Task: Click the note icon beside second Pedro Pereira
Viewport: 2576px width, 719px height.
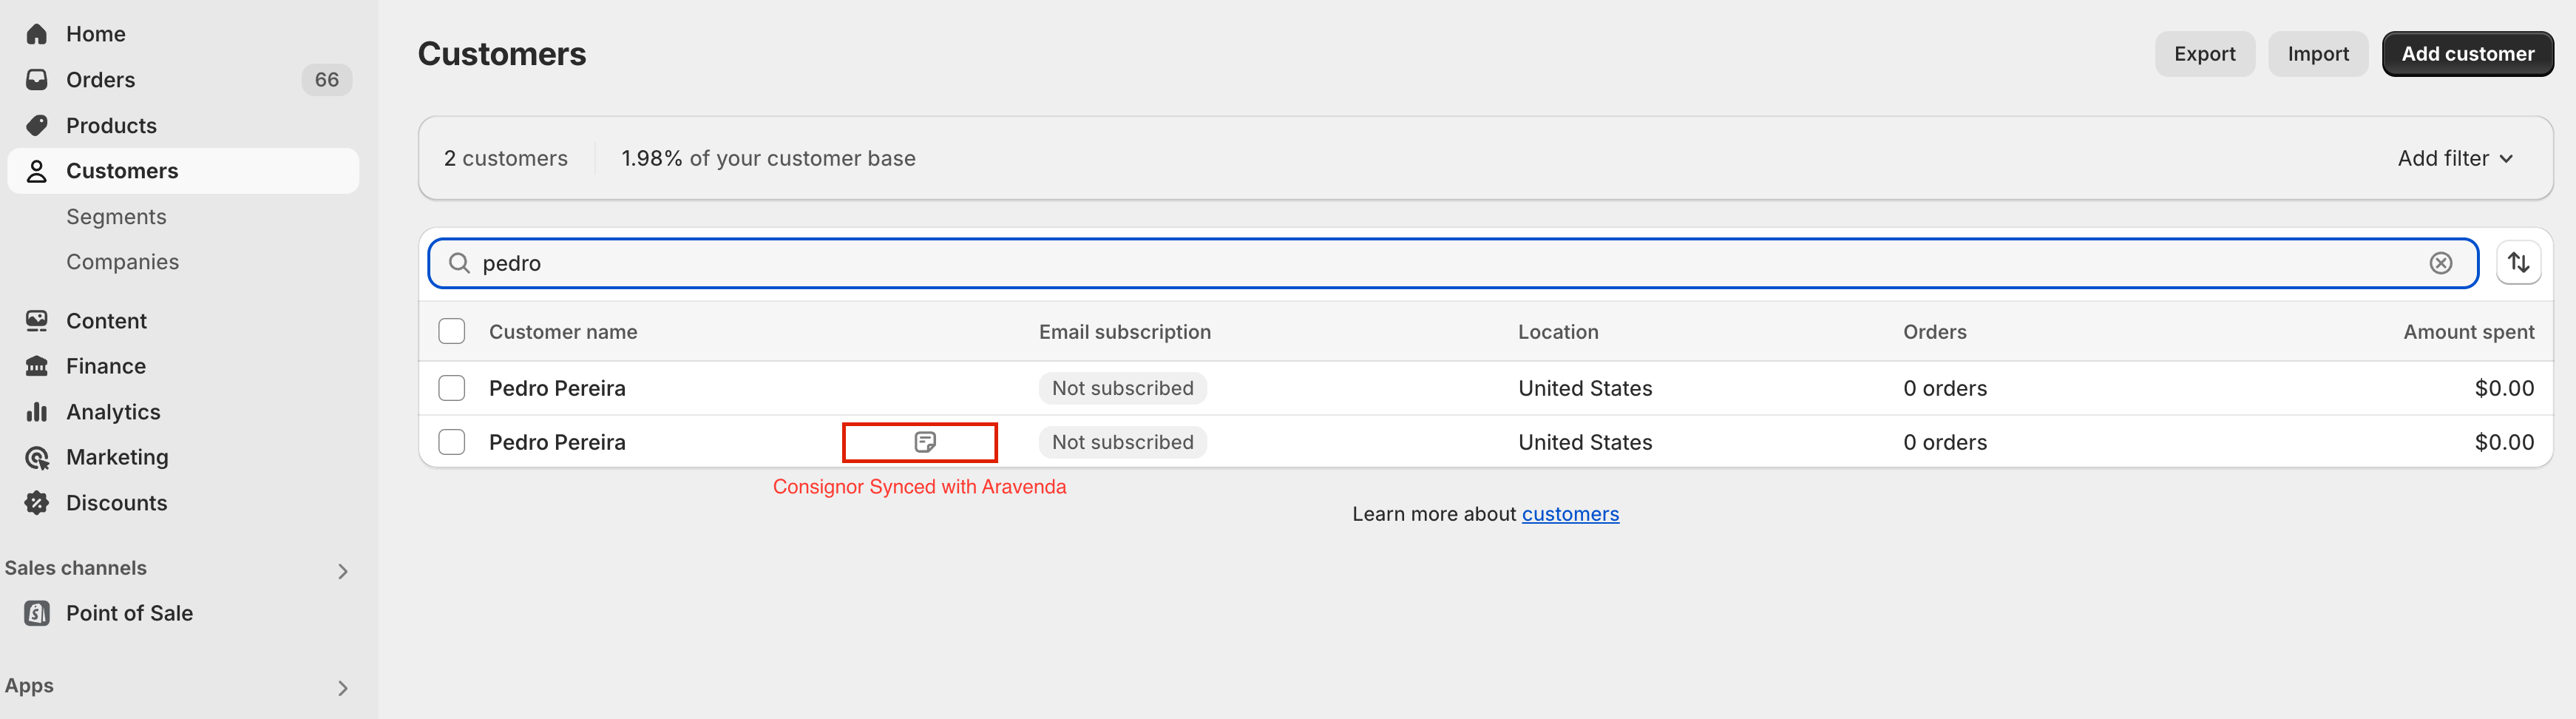Action: [925, 442]
